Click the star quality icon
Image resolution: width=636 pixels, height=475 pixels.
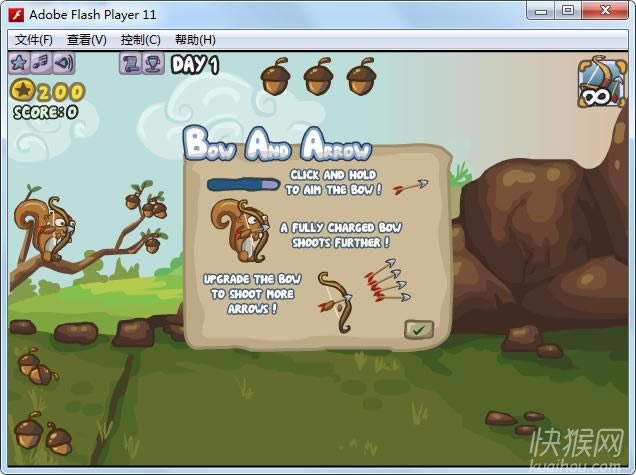19,63
